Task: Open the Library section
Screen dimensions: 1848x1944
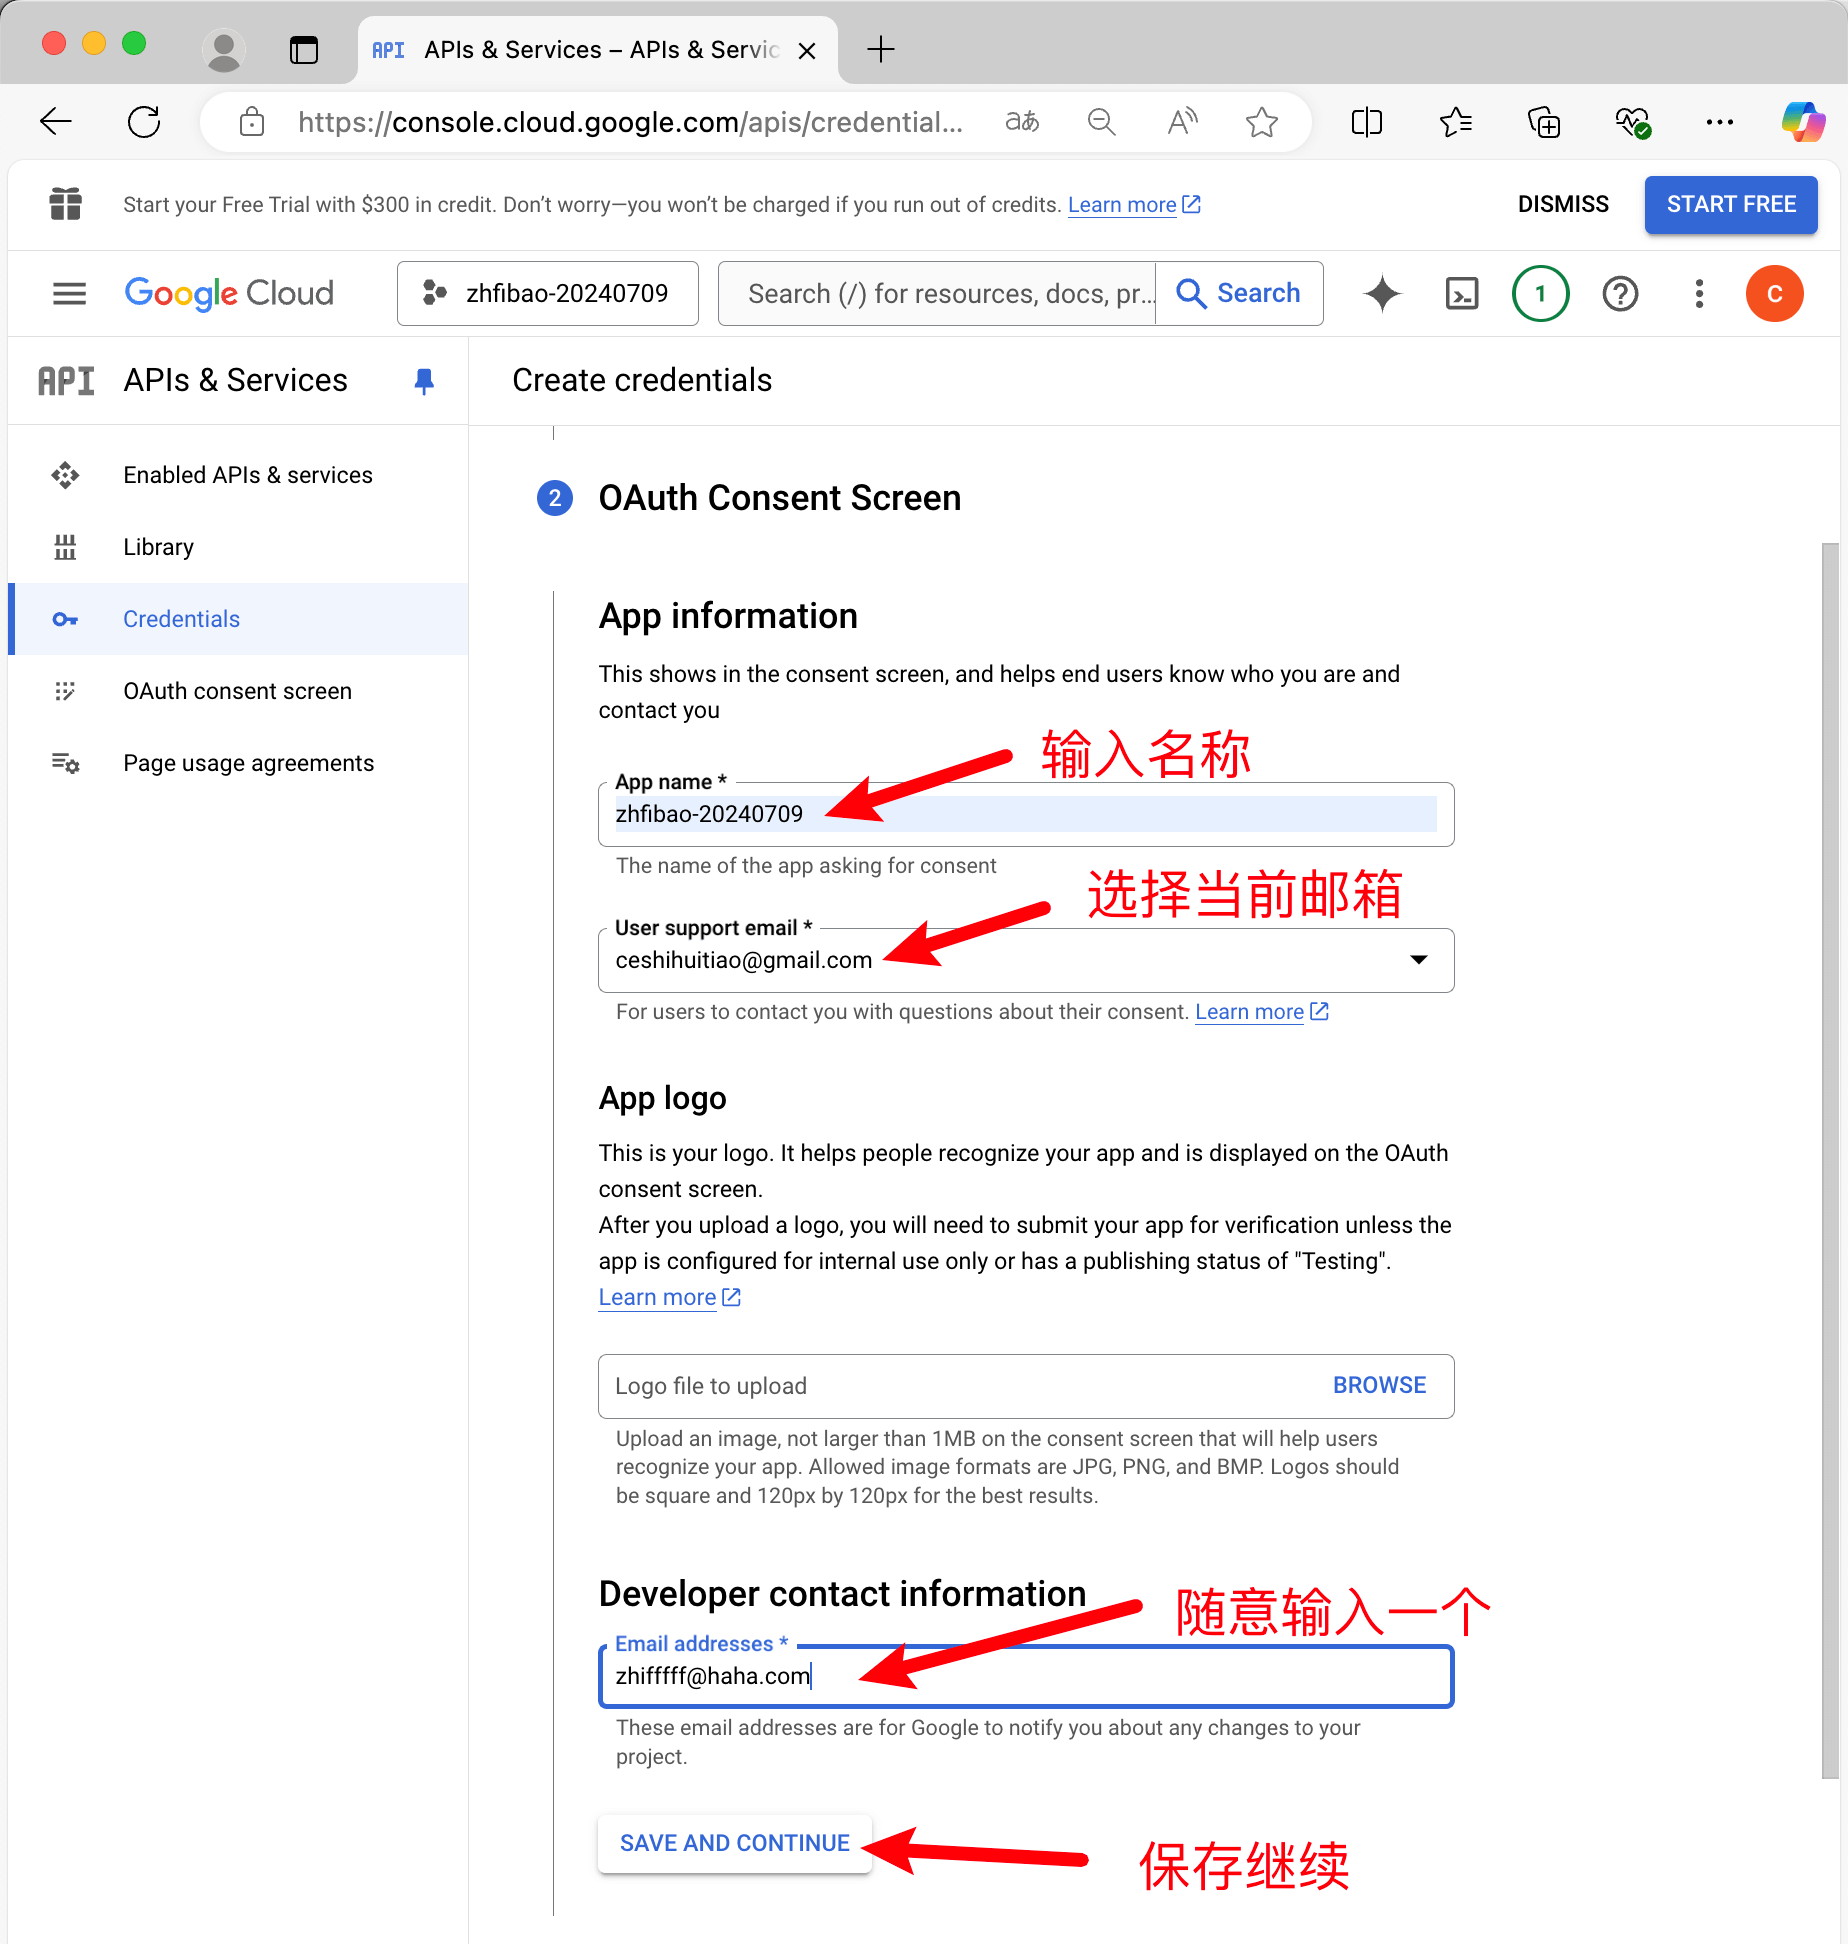Action: pyautogui.click(x=238, y=547)
